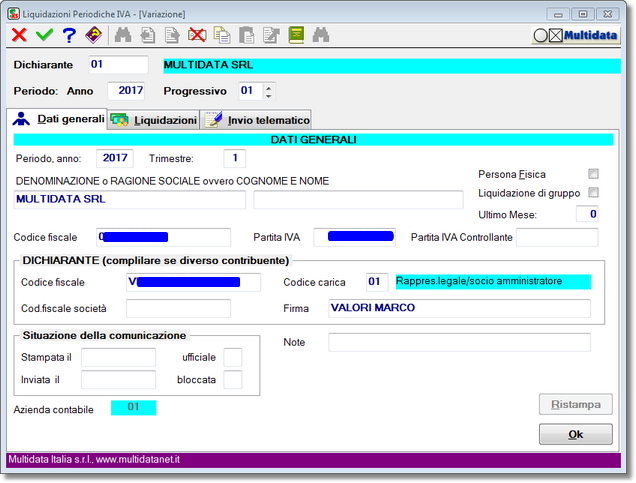636x483 pixels.
Task: Toggle the Liquidazione di gruppo checkbox
Action: (x=593, y=192)
